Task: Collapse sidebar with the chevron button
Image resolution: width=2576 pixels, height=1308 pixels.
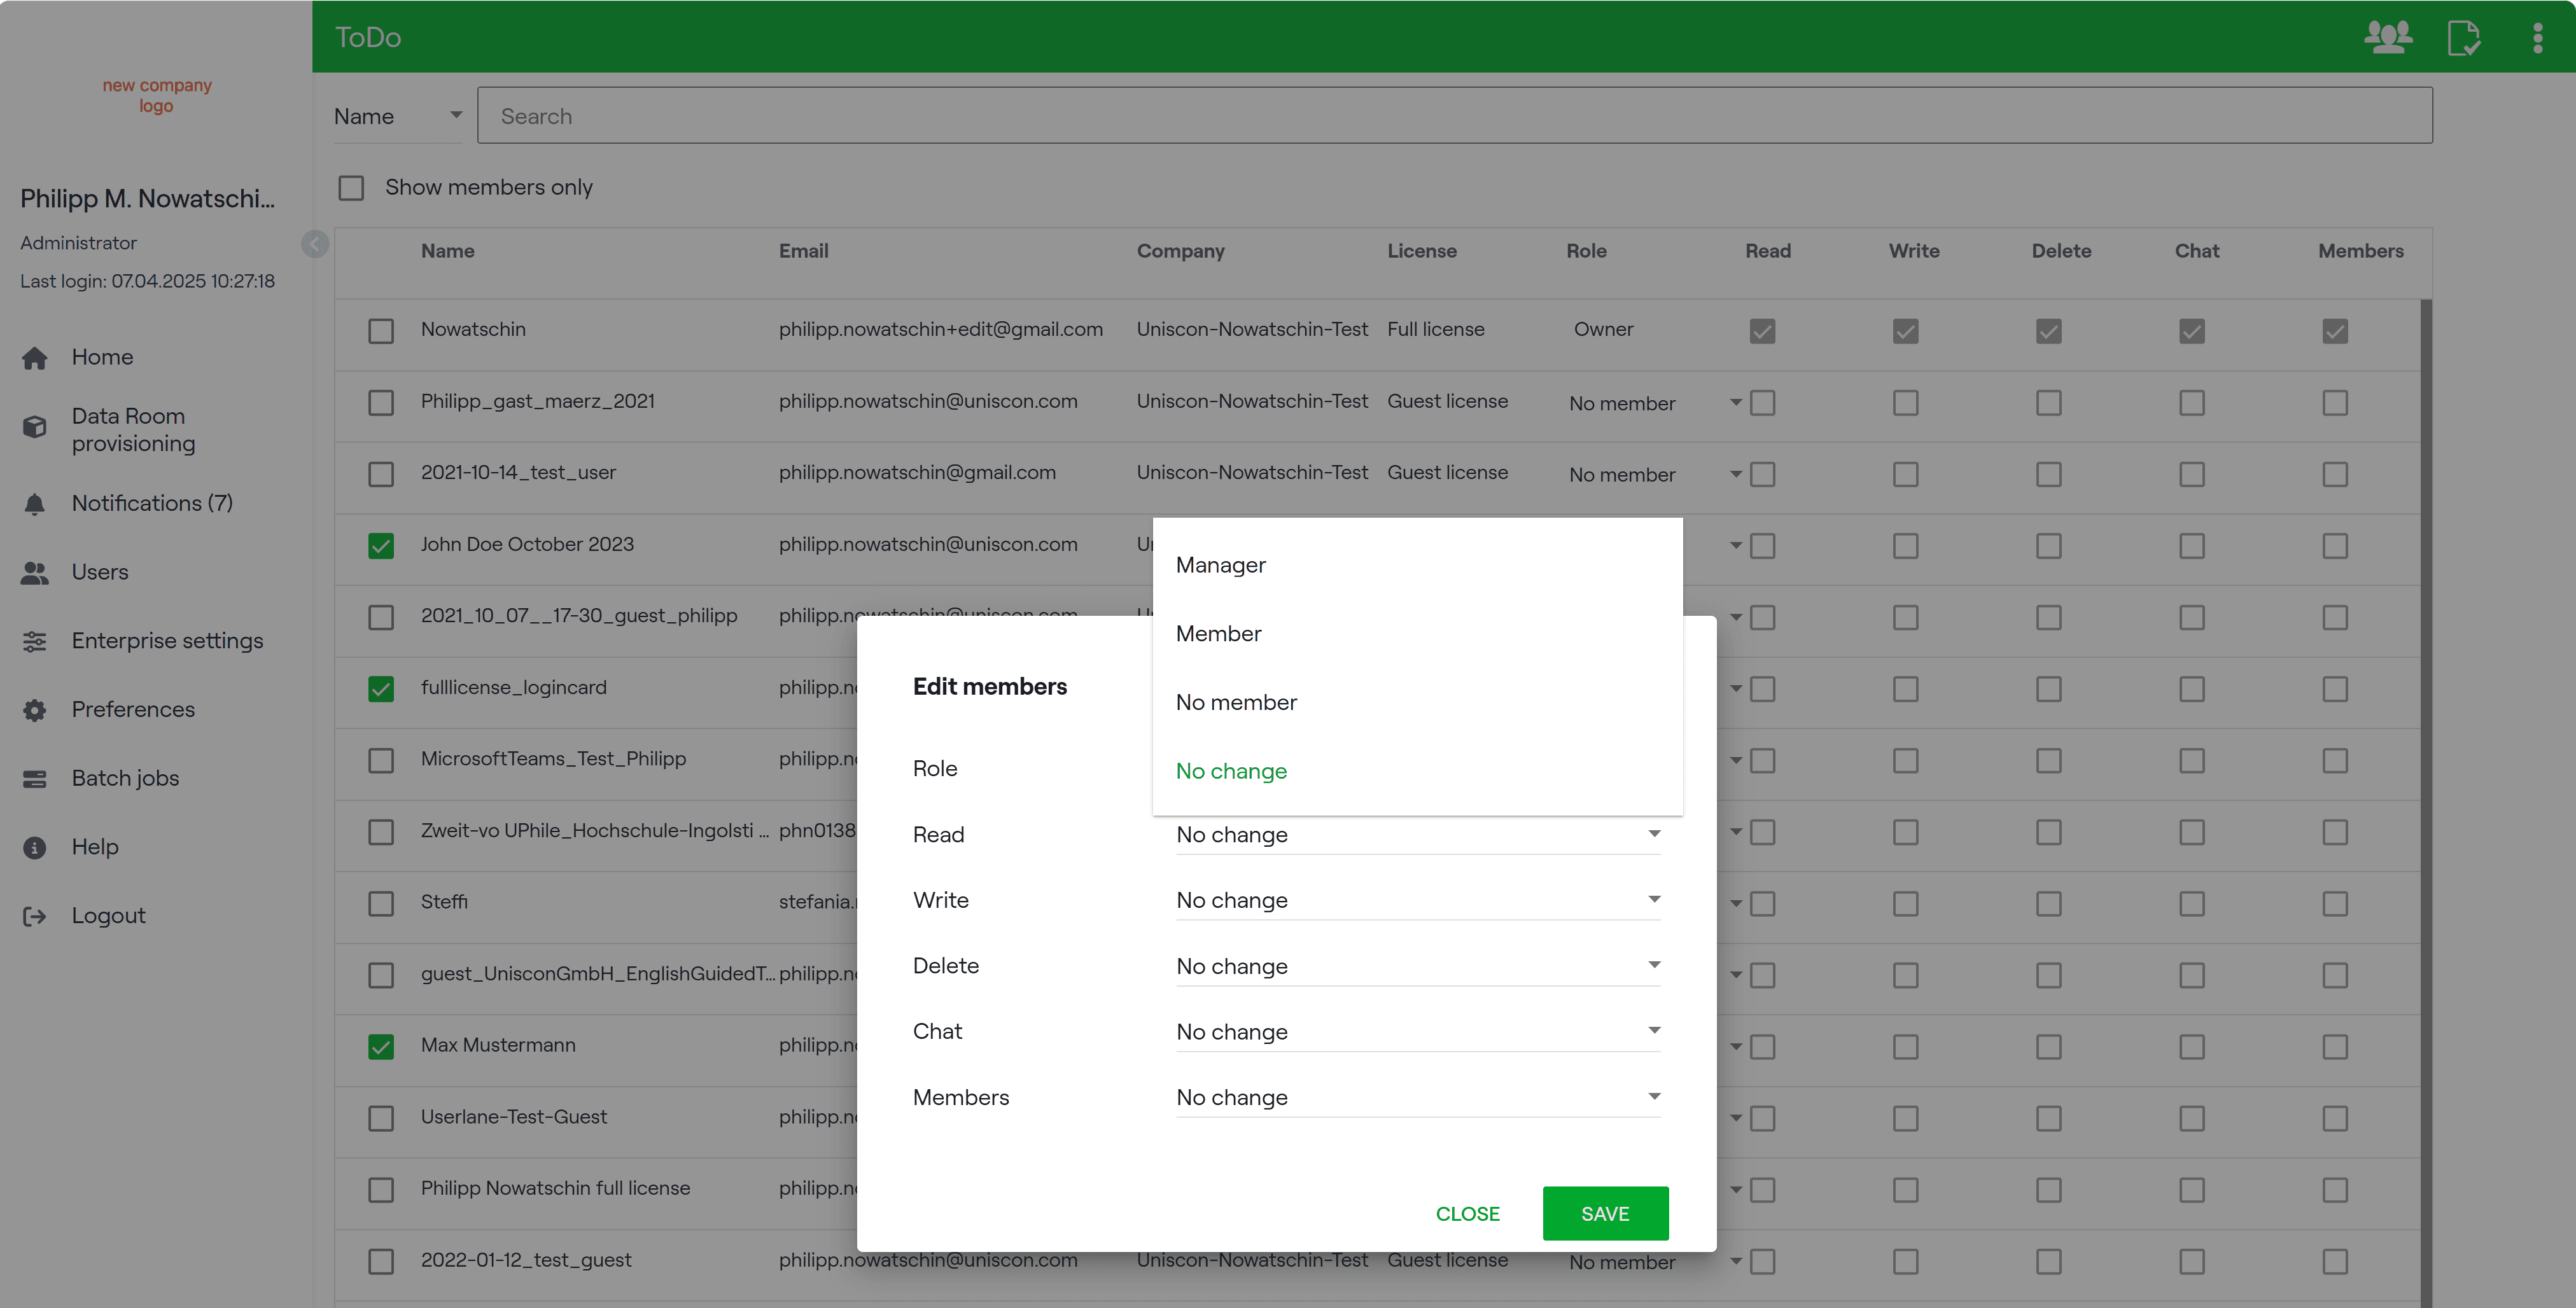Action: pos(315,244)
